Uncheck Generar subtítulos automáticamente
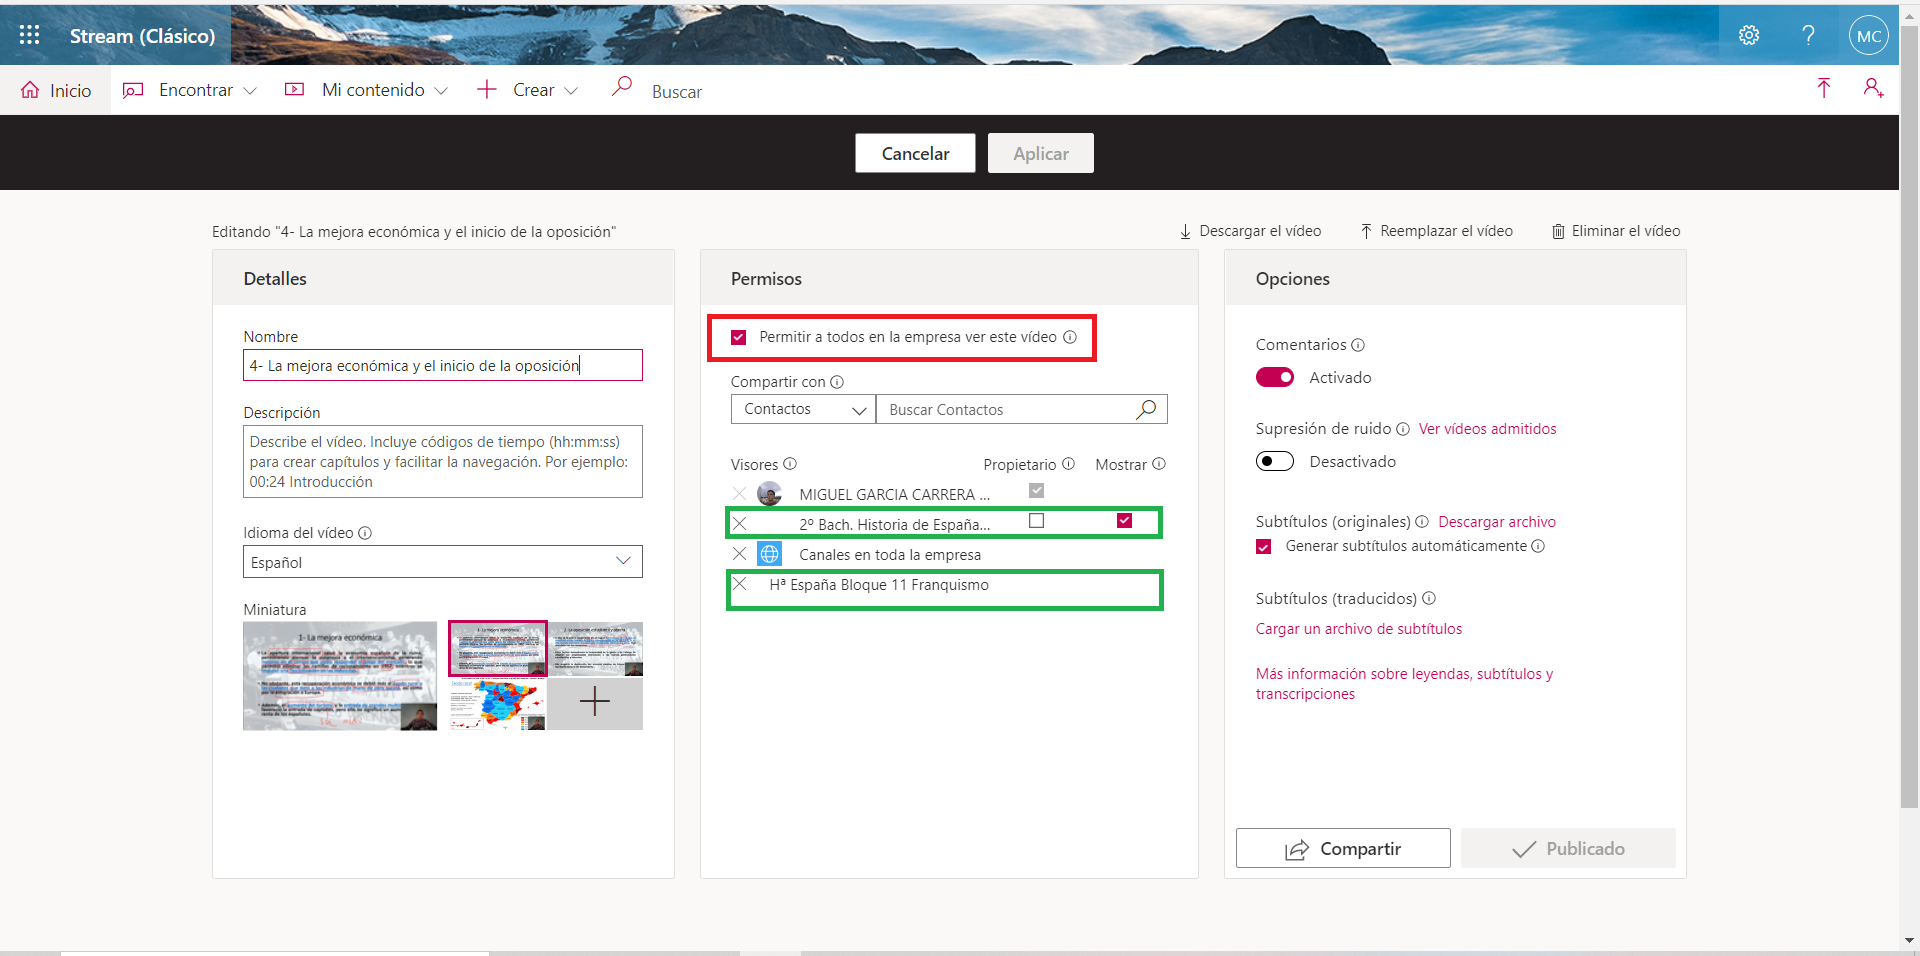Image resolution: width=1920 pixels, height=956 pixels. [1264, 546]
